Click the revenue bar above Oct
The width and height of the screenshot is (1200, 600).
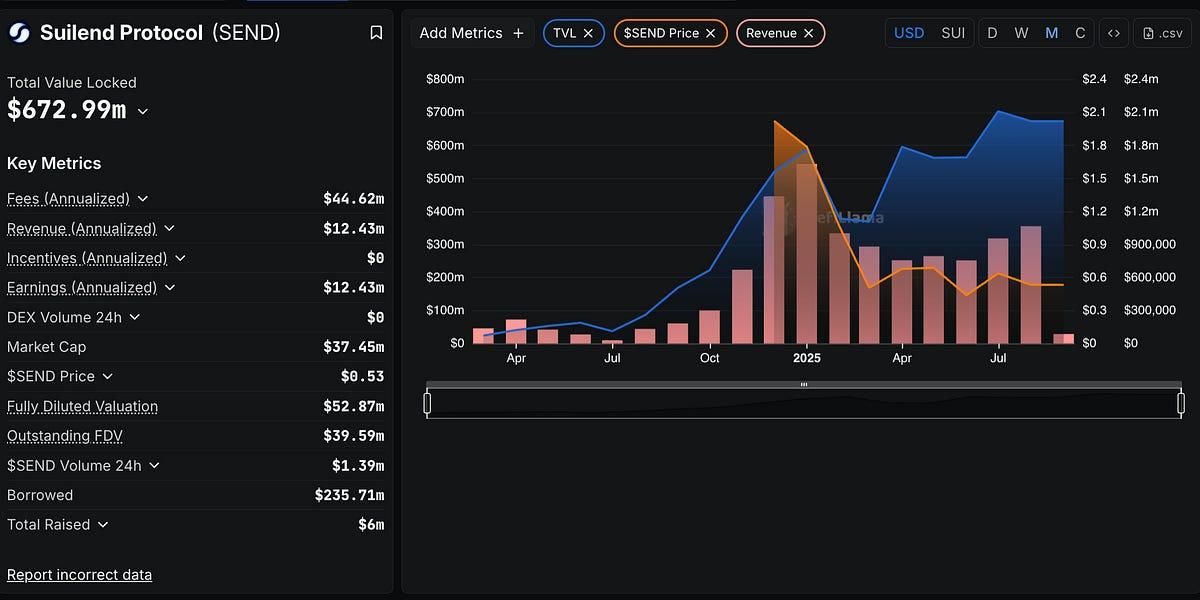coord(710,327)
